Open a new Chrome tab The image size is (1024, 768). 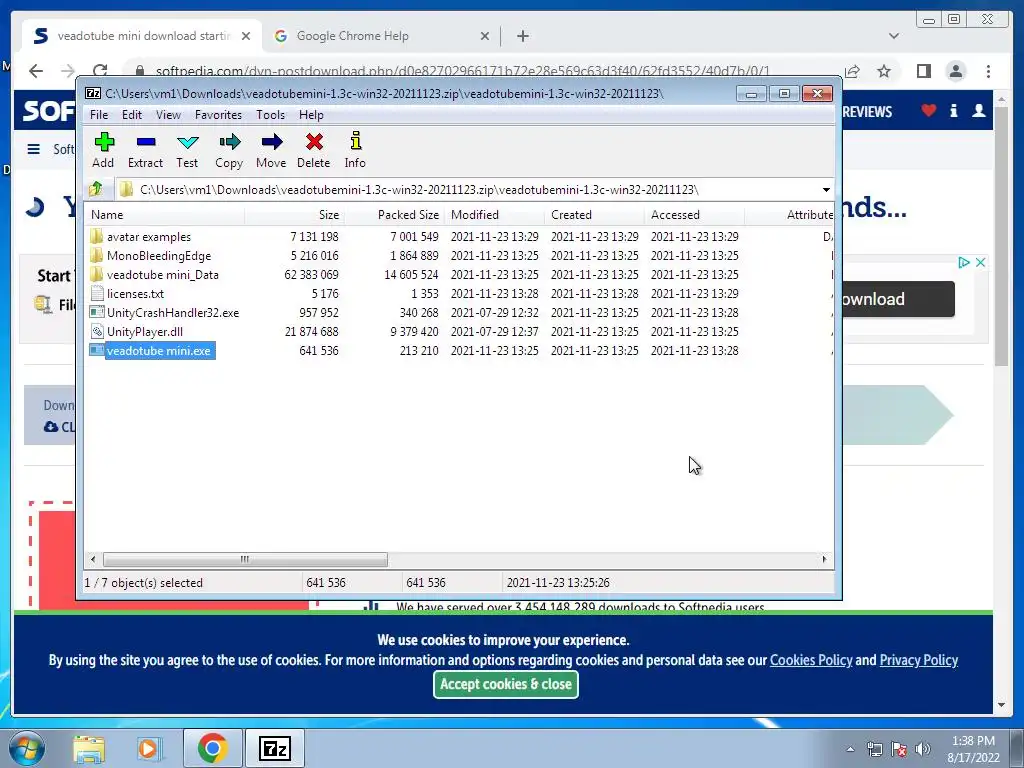coord(522,36)
